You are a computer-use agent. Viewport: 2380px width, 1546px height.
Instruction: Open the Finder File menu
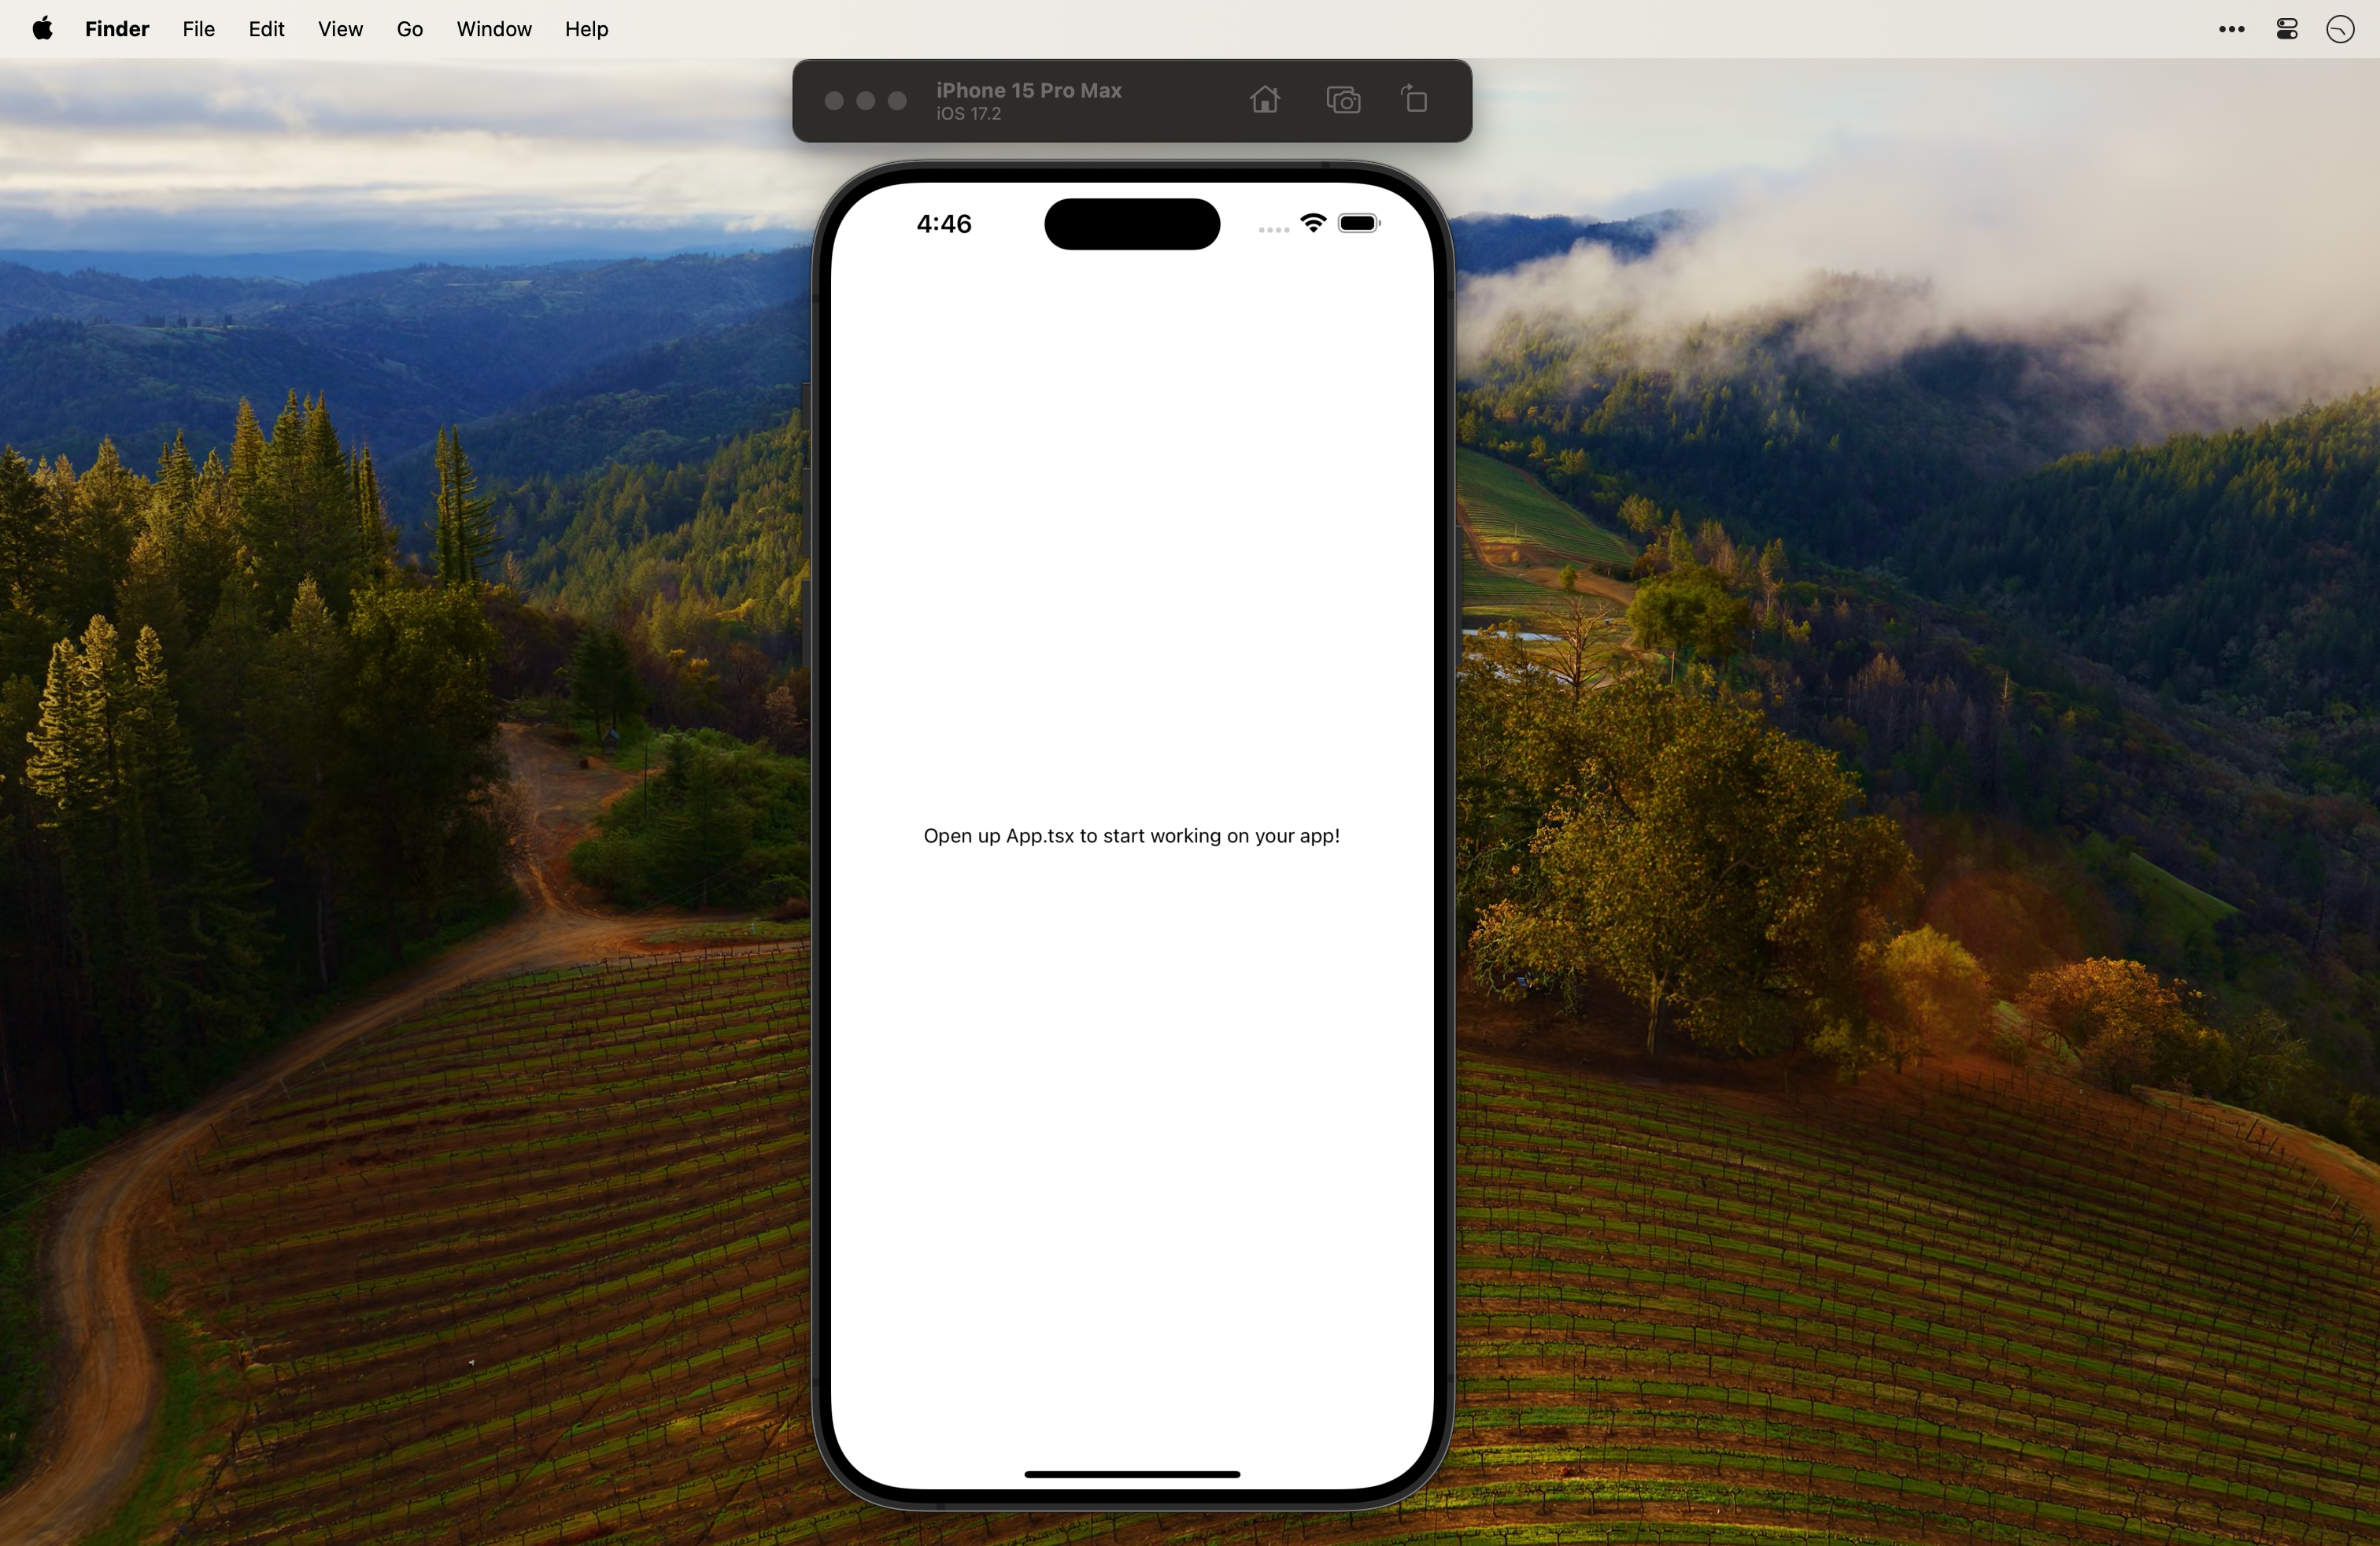coord(199,29)
